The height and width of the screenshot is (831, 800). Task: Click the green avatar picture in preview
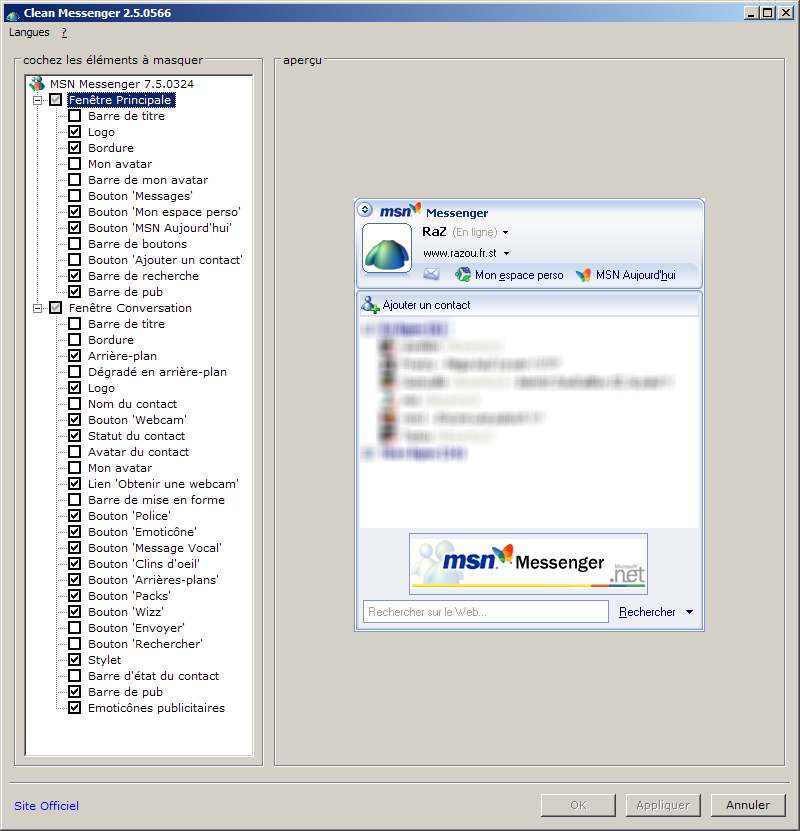(387, 248)
